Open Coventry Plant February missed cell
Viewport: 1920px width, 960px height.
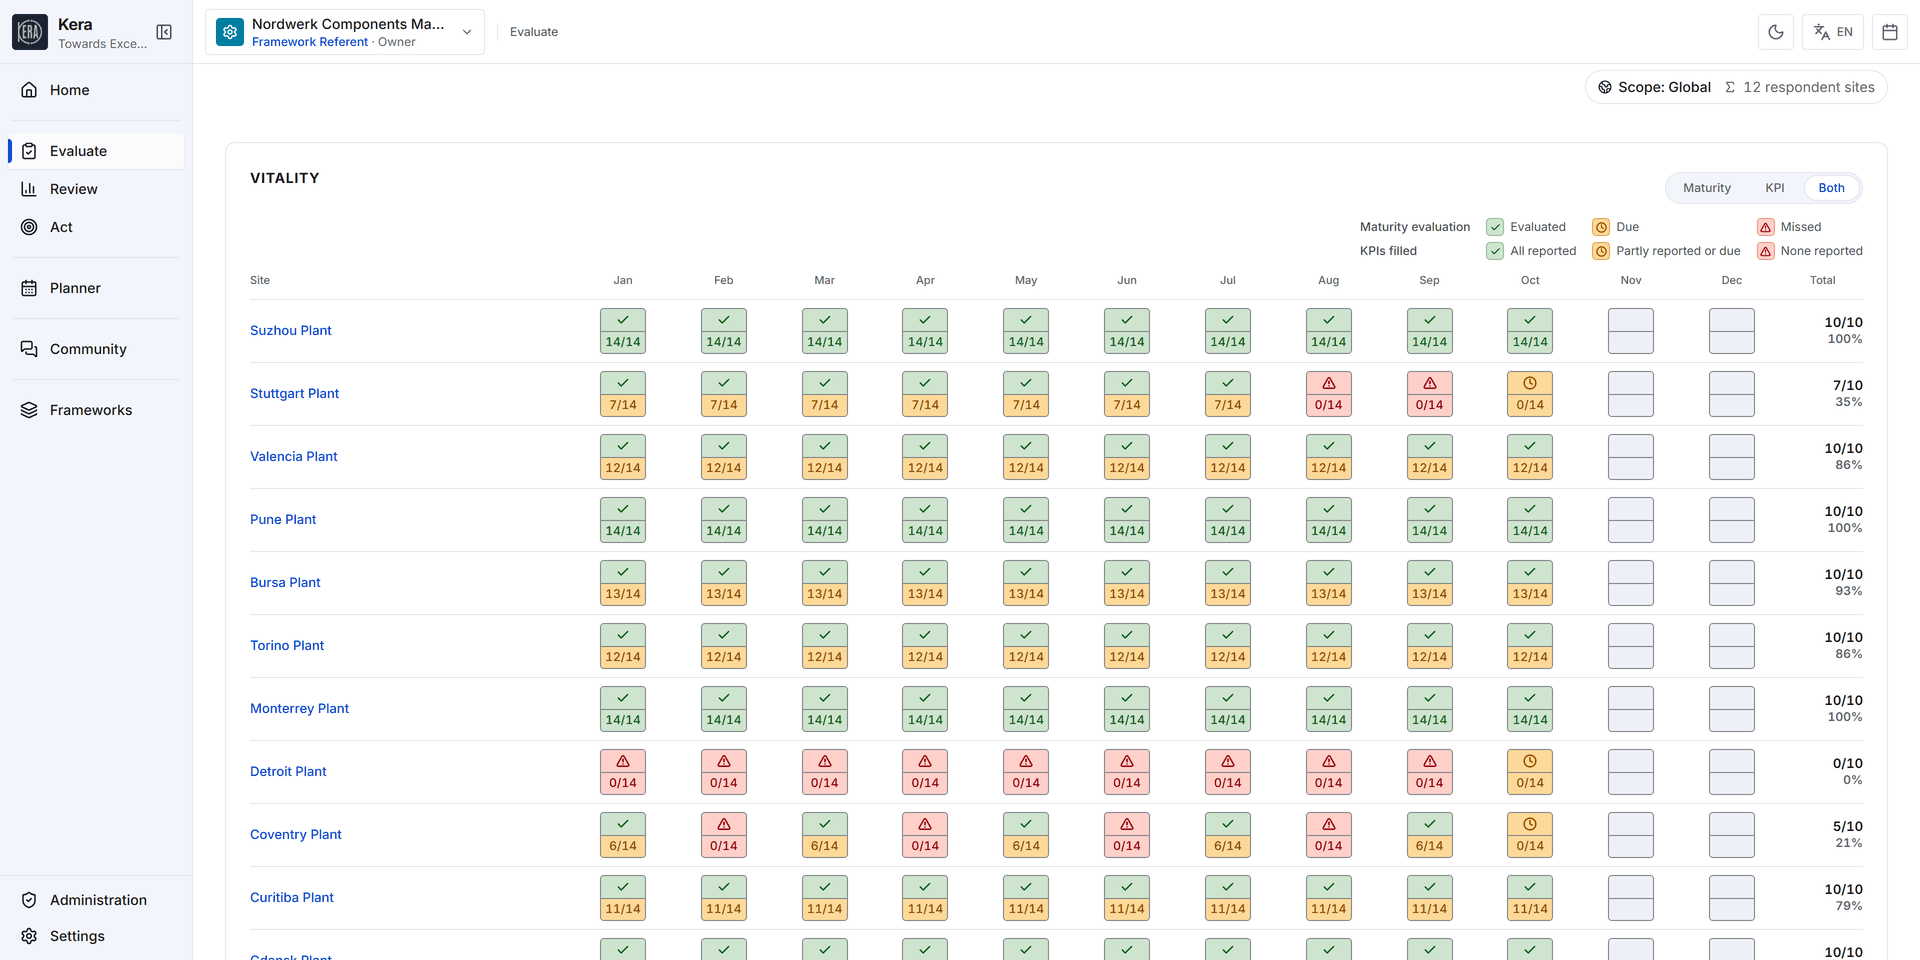(724, 835)
